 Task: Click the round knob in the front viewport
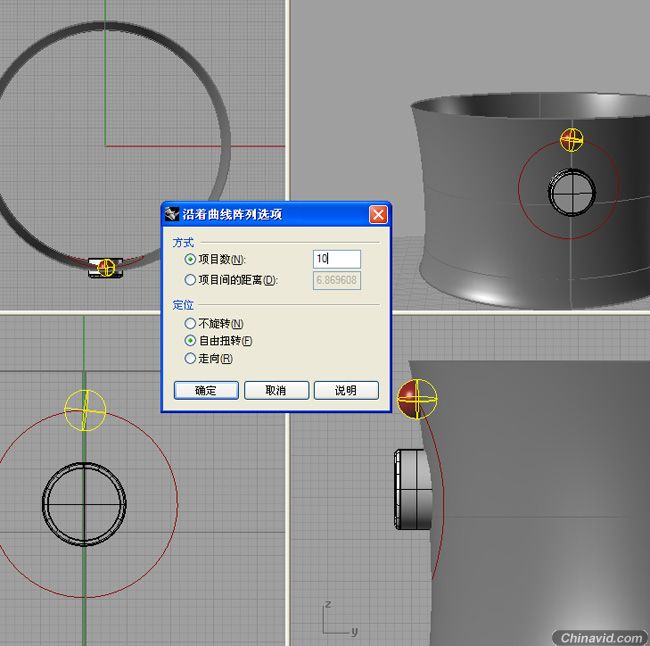[x=84, y=504]
